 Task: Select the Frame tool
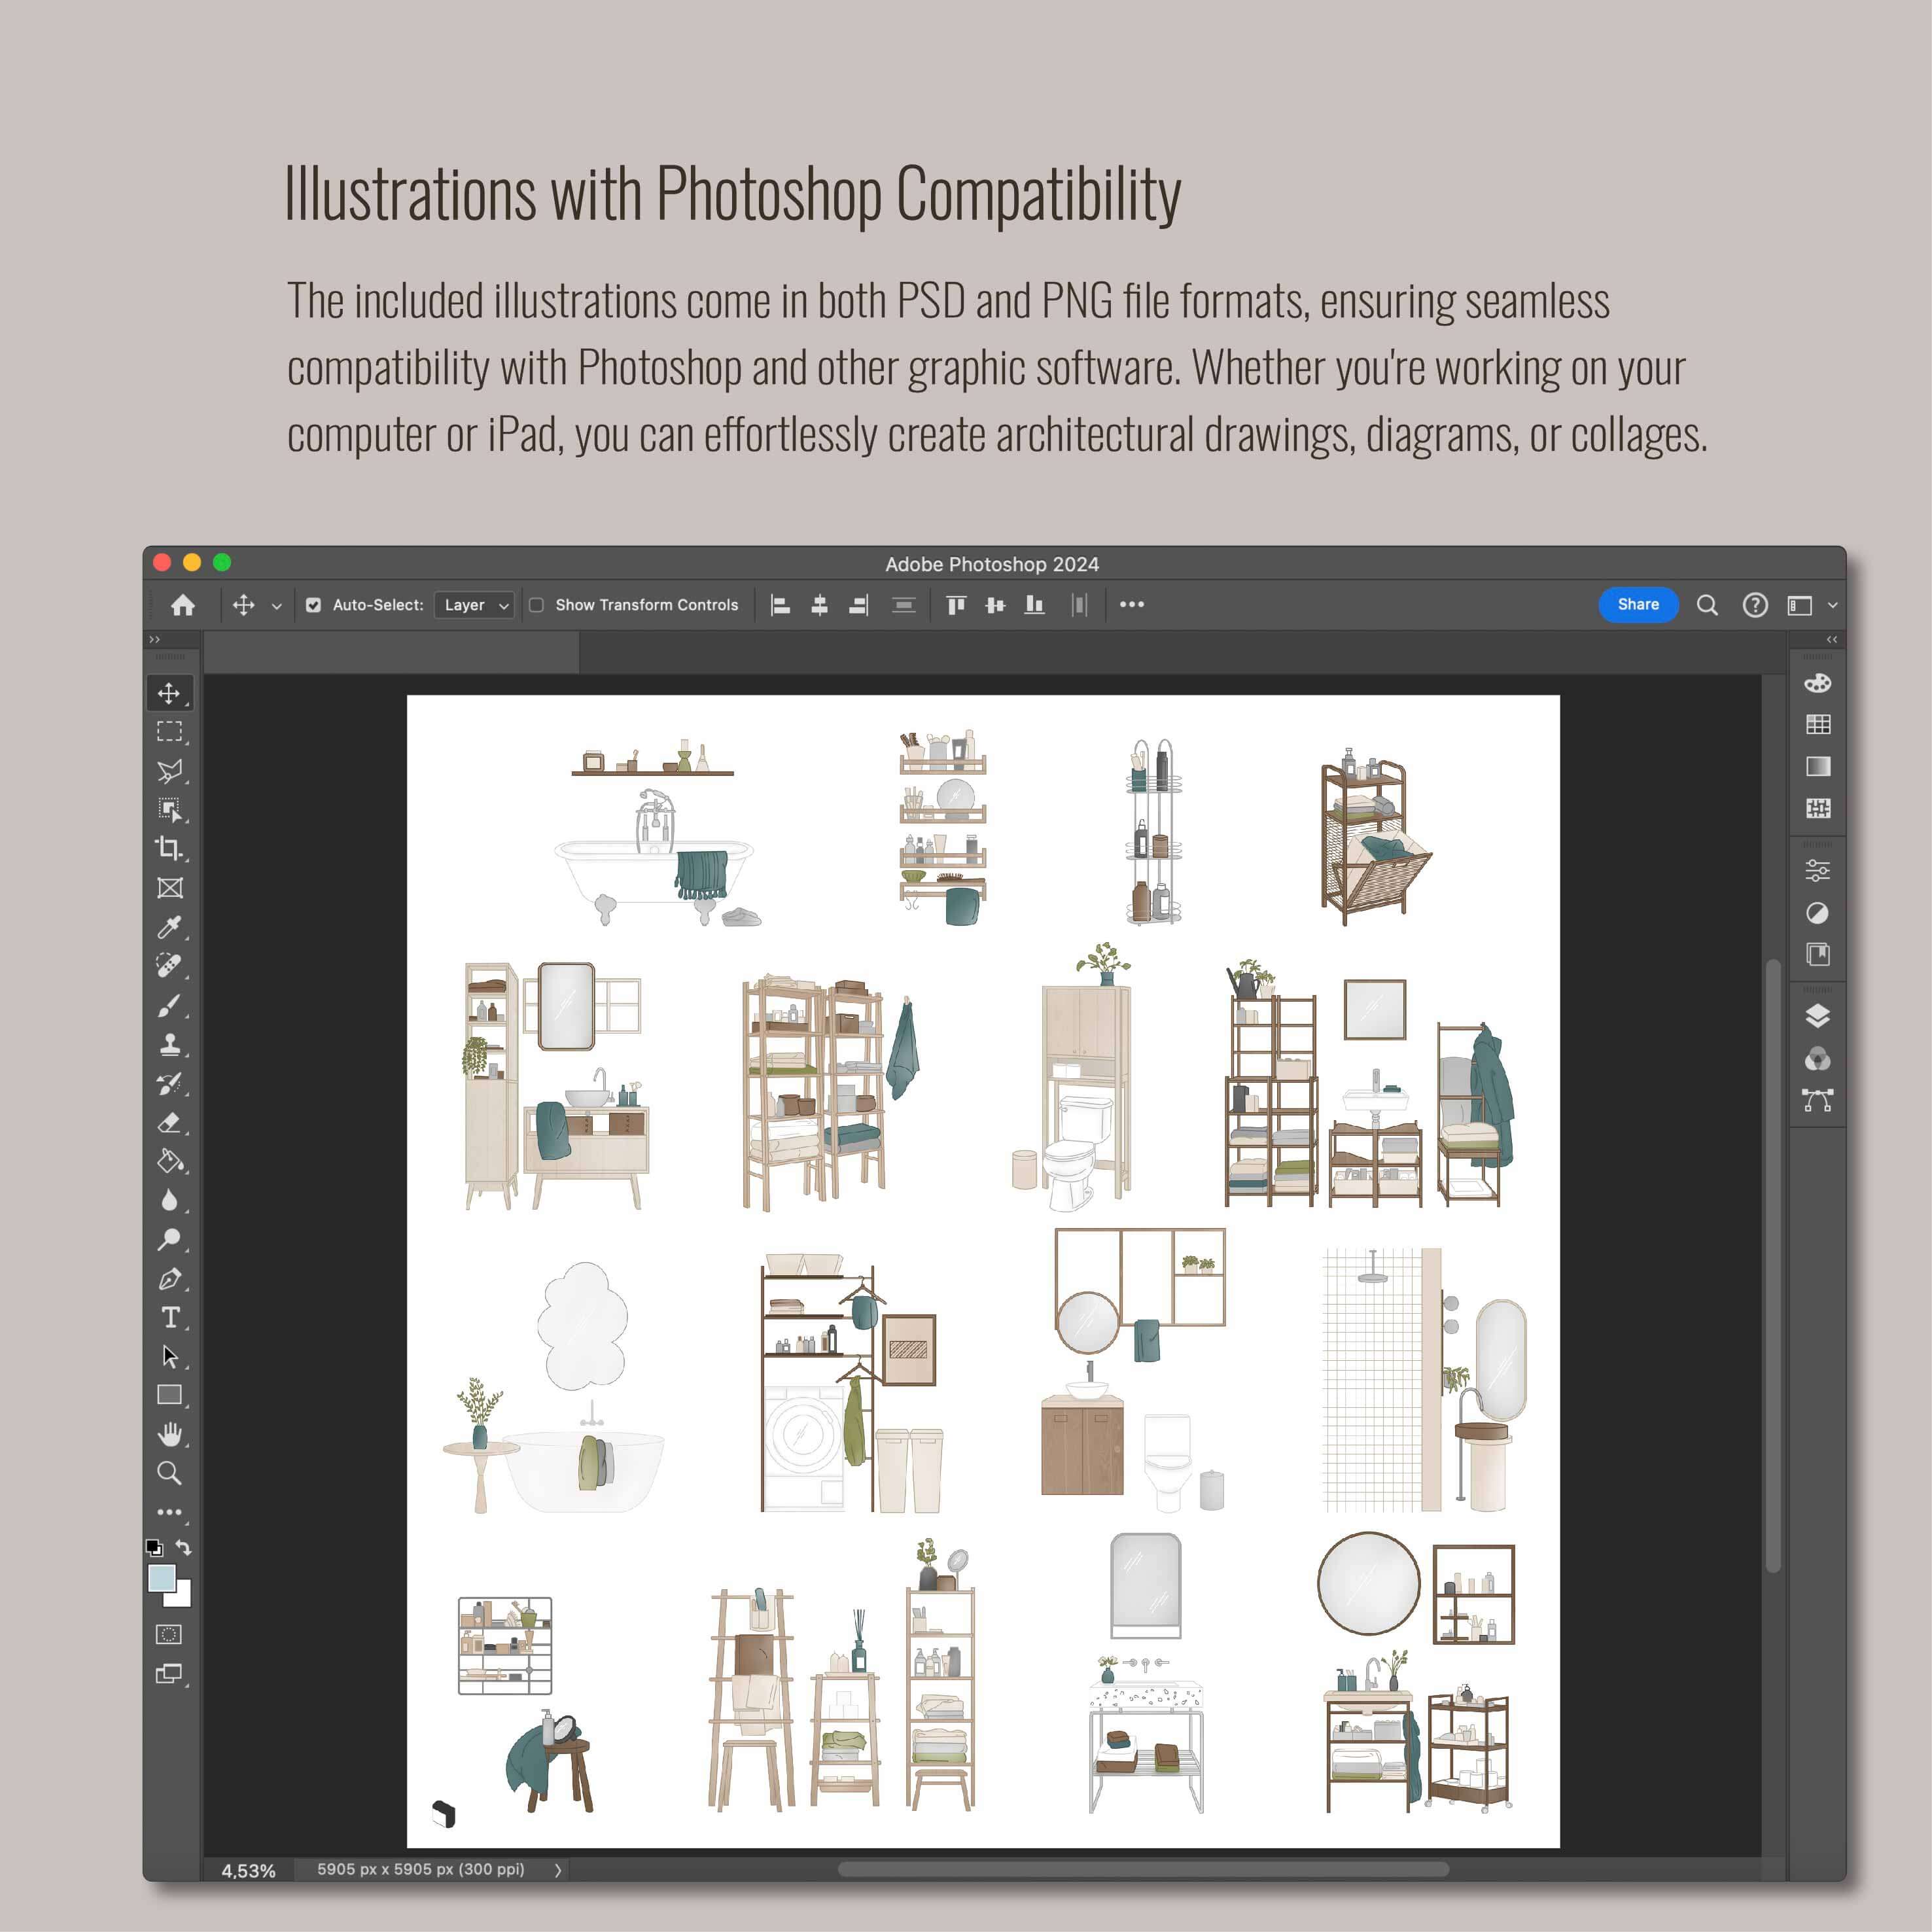click(169, 888)
